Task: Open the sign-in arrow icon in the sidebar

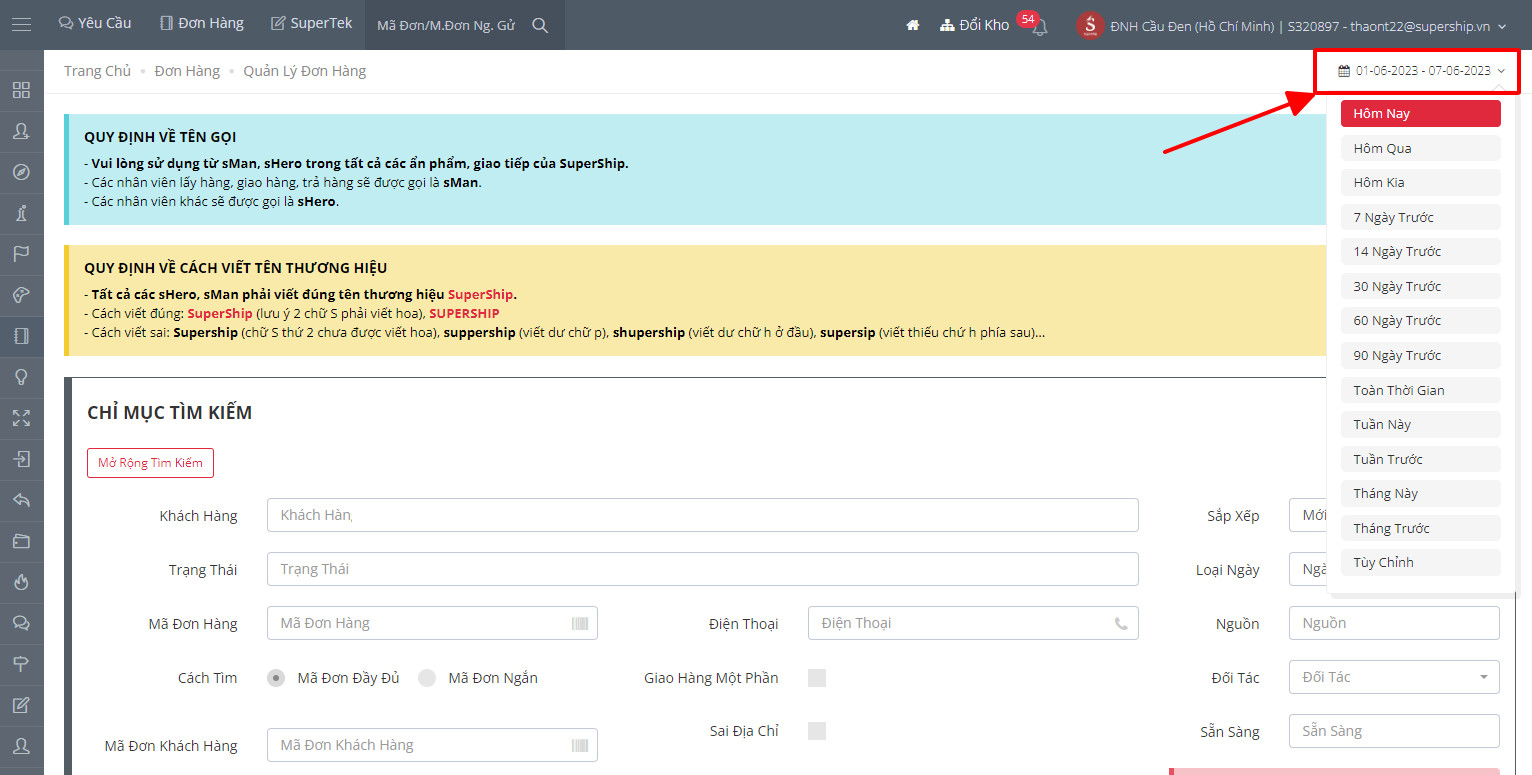Action: pos(21,459)
